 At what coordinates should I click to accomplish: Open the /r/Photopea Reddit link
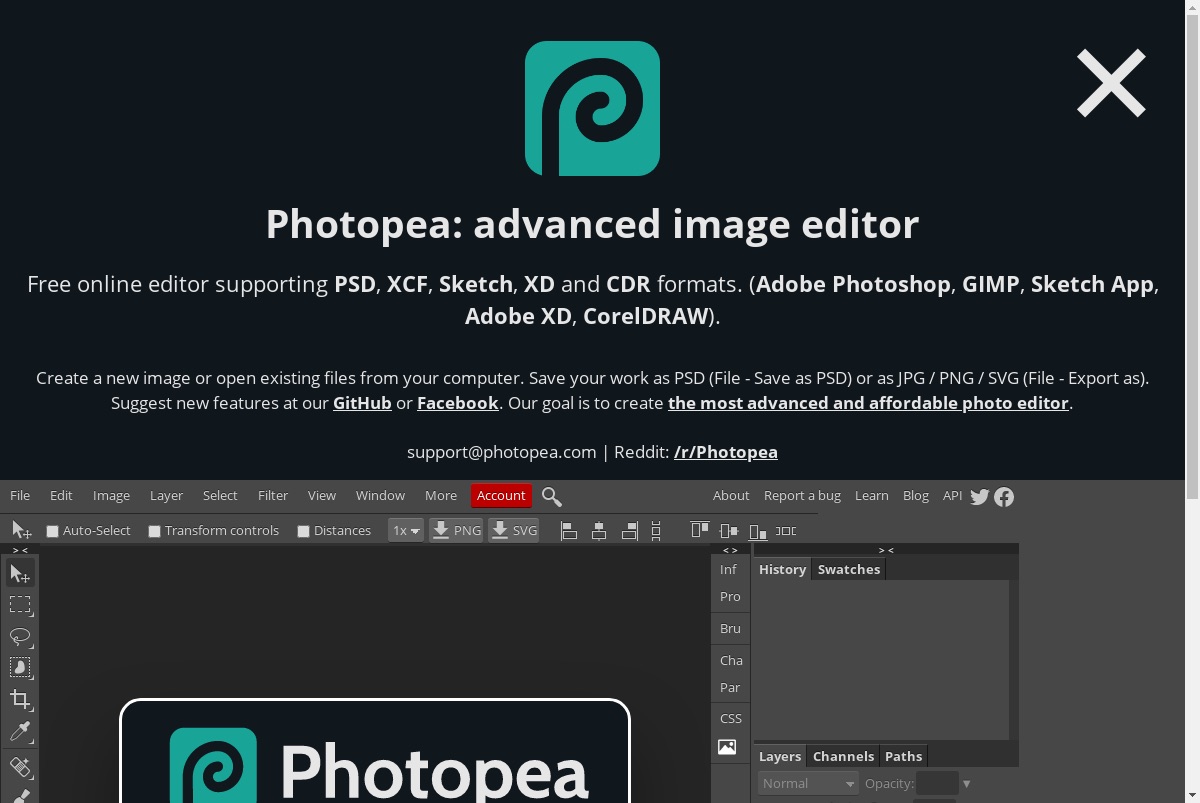tap(726, 452)
